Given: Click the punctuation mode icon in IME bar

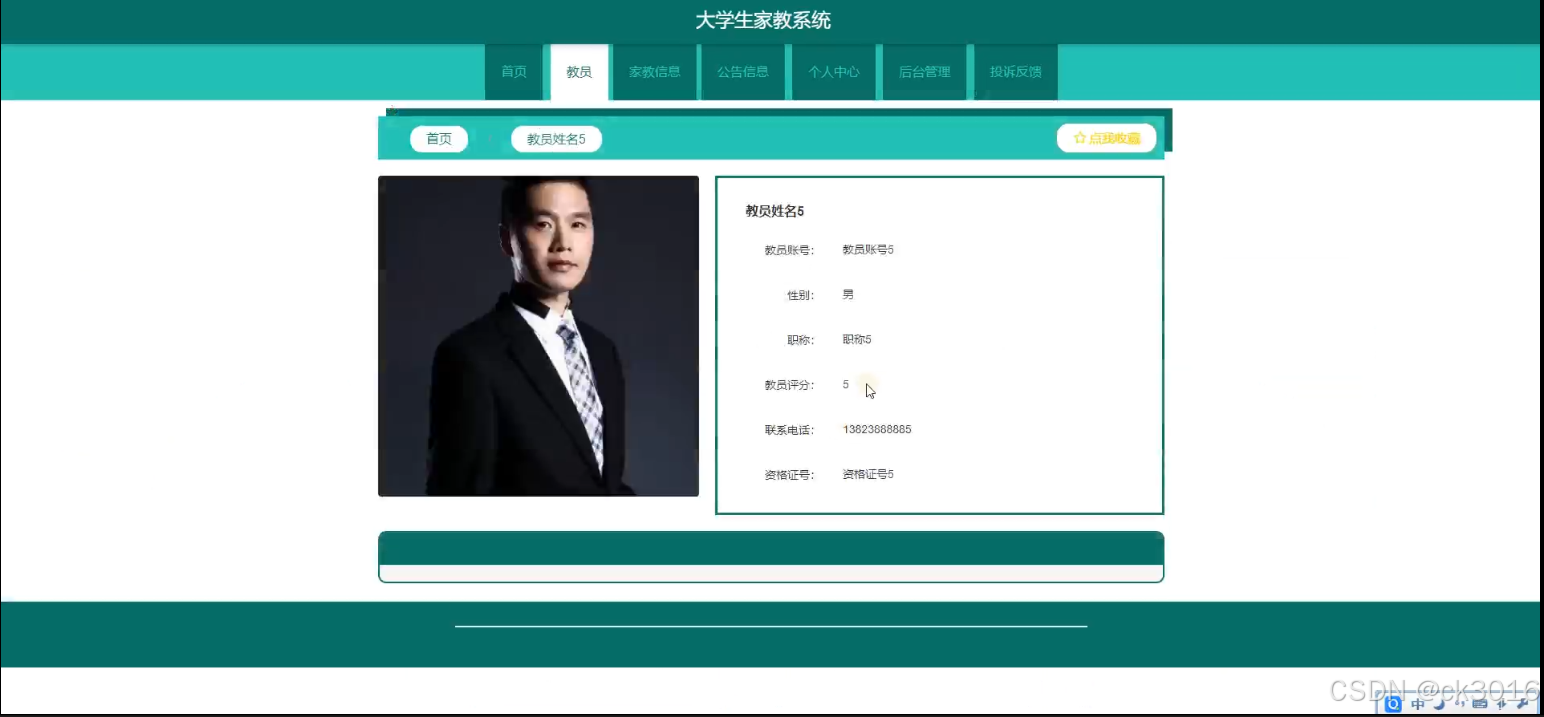Looking at the screenshot, I should tap(1459, 703).
